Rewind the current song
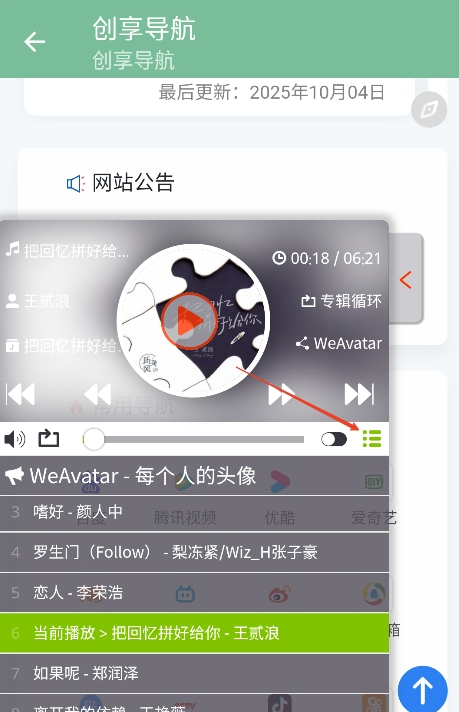This screenshot has height=712, width=459. pyautogui.click(x=98, y=394)
